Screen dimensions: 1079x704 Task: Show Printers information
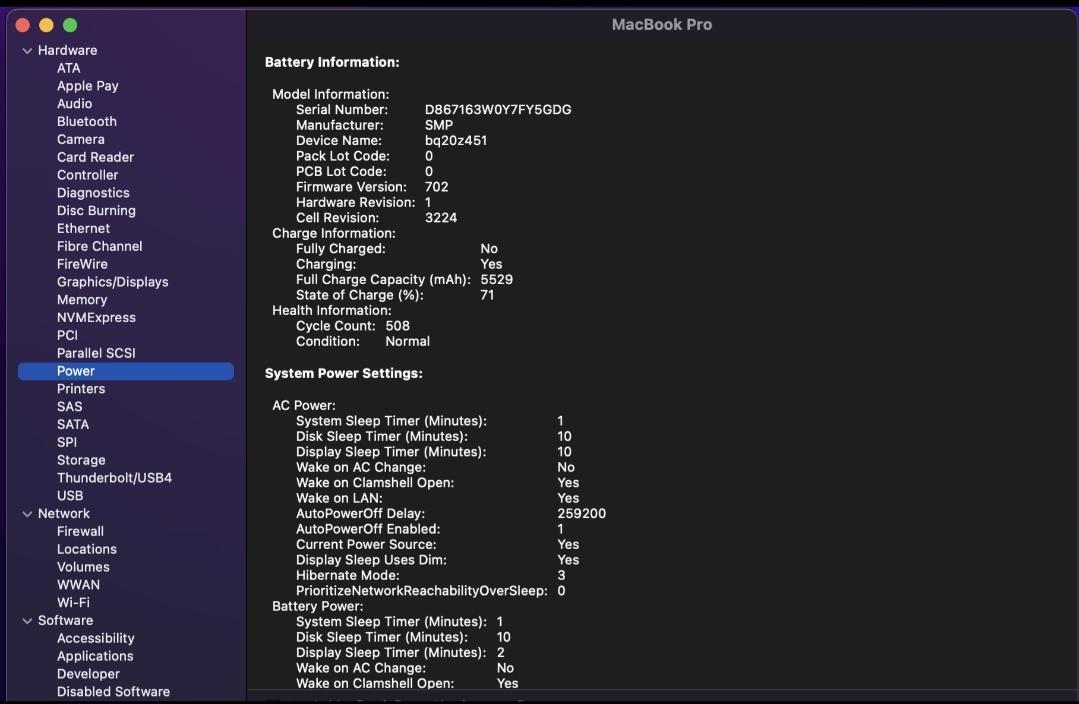81,390
